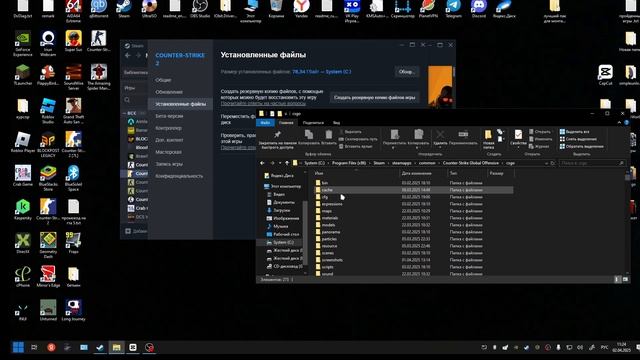Click the Steam icon on the taskbar
Screen dimensions: 640x360
coord(100,347)
